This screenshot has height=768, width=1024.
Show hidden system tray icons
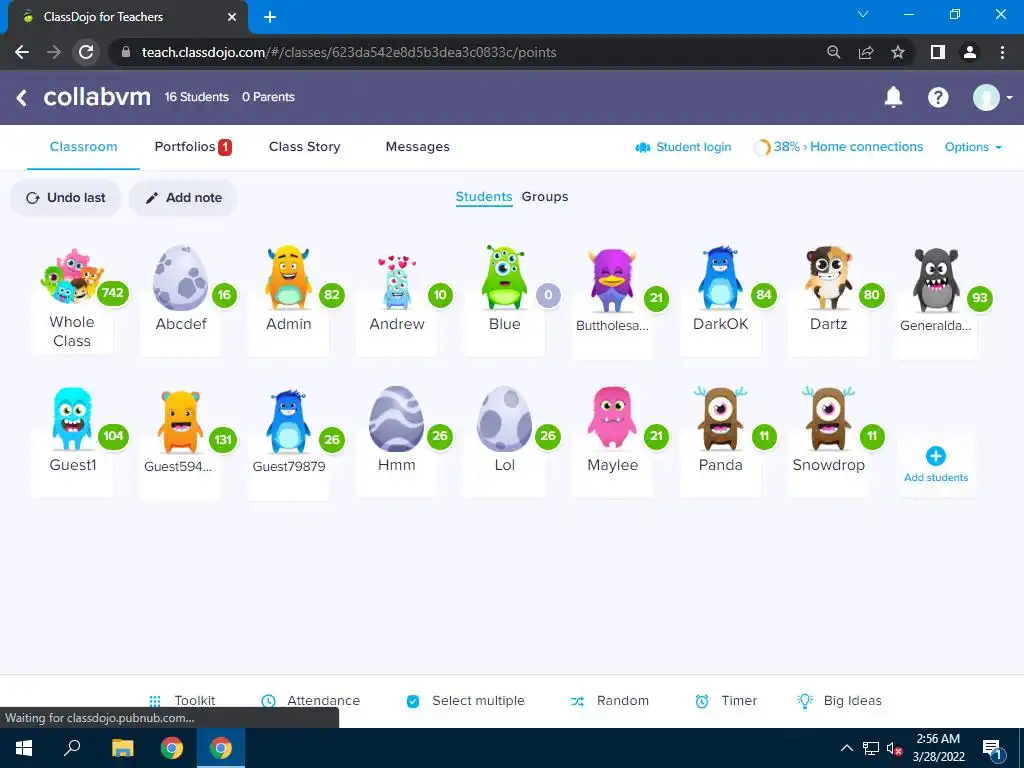(x=846, y=748)
